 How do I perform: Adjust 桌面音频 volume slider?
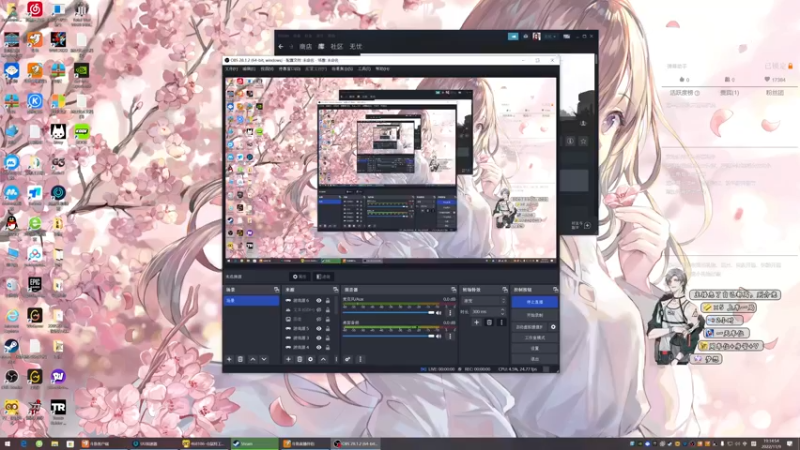pyautogui.click(x=390, y=336)
